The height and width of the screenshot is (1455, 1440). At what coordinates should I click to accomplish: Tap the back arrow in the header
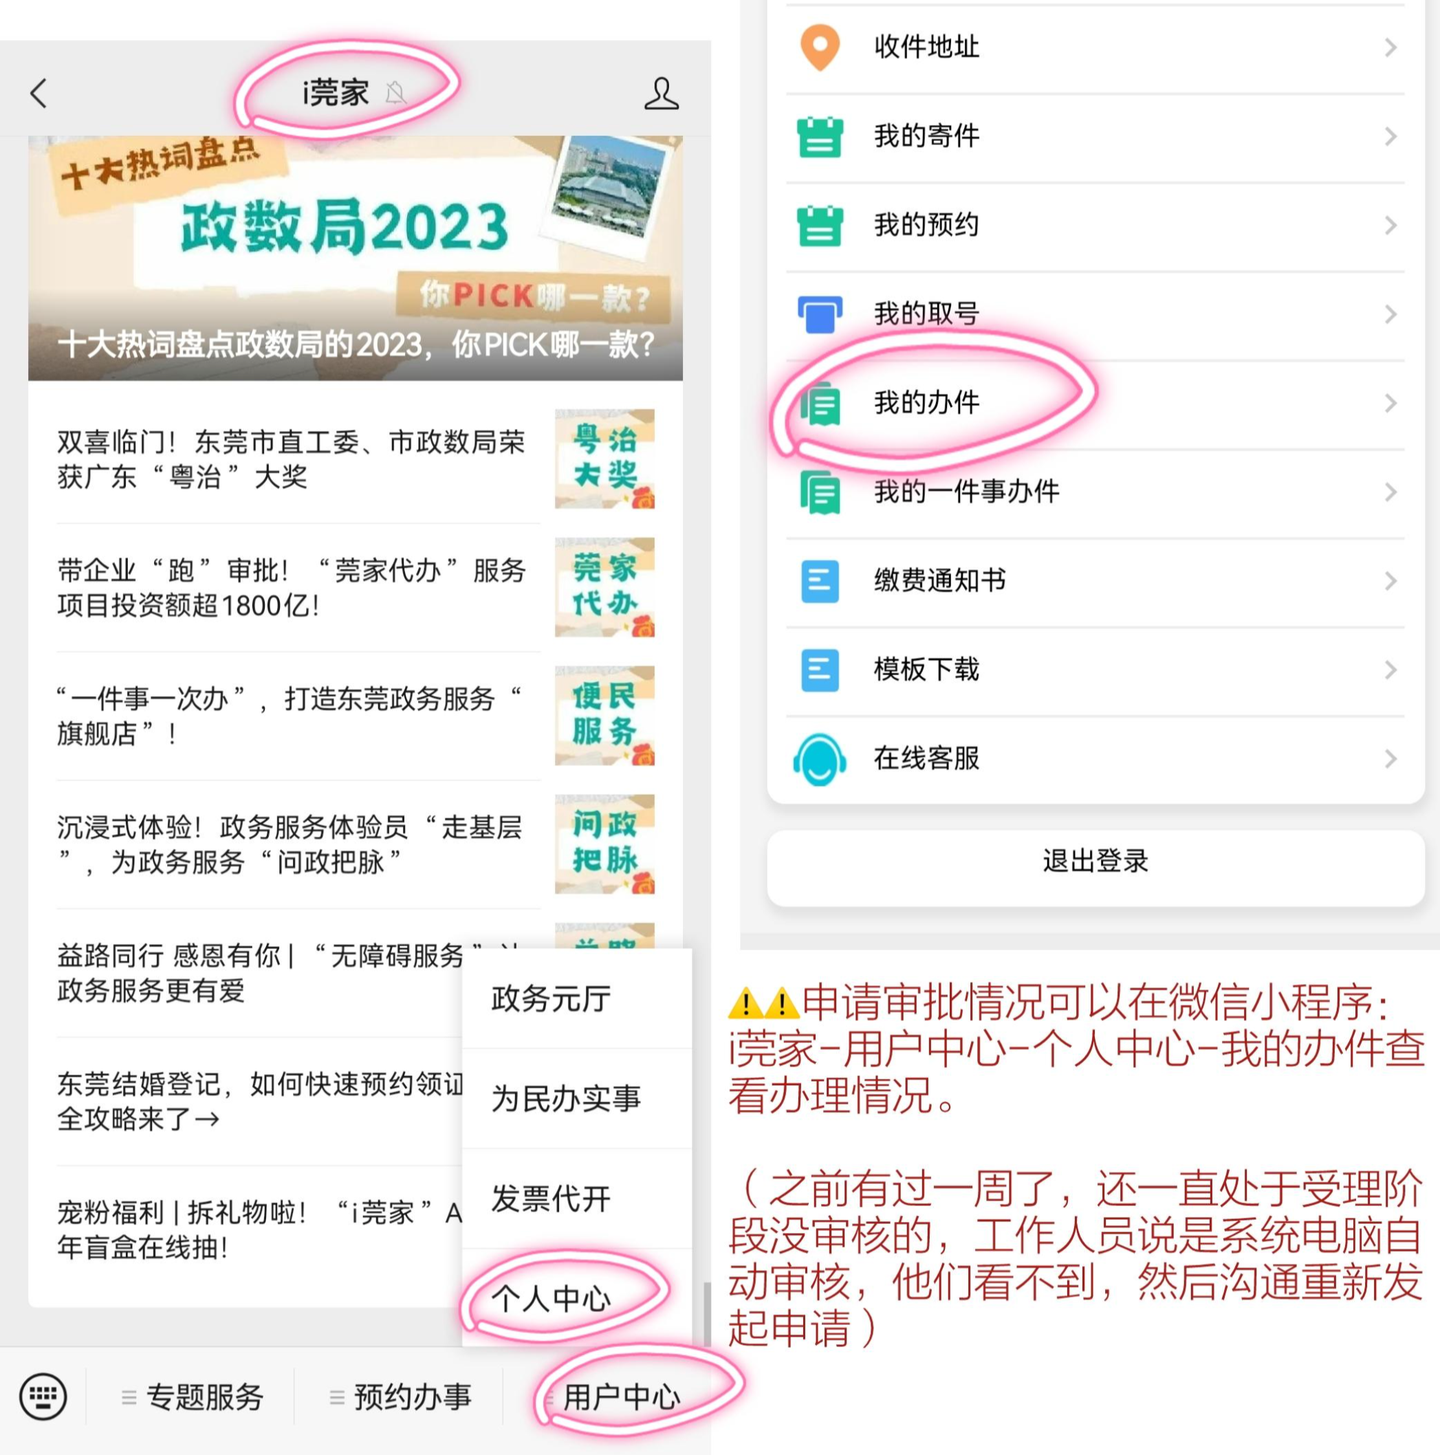pos(39,93)
